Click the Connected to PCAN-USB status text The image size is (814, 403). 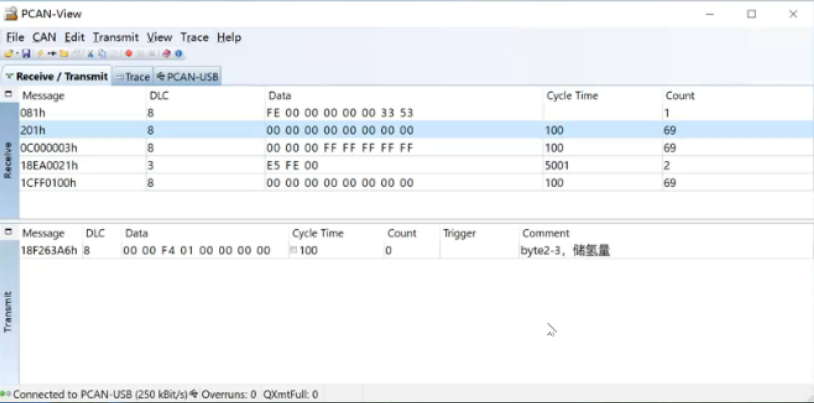tap(100, 394)
